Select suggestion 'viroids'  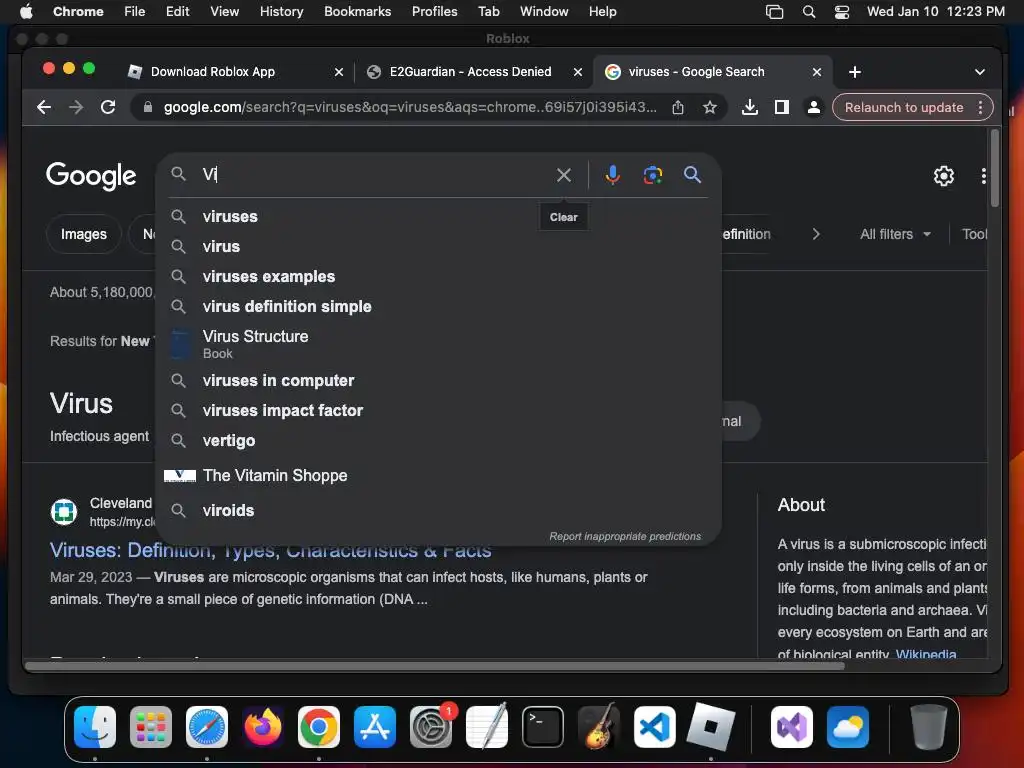(x=438, y=510)
